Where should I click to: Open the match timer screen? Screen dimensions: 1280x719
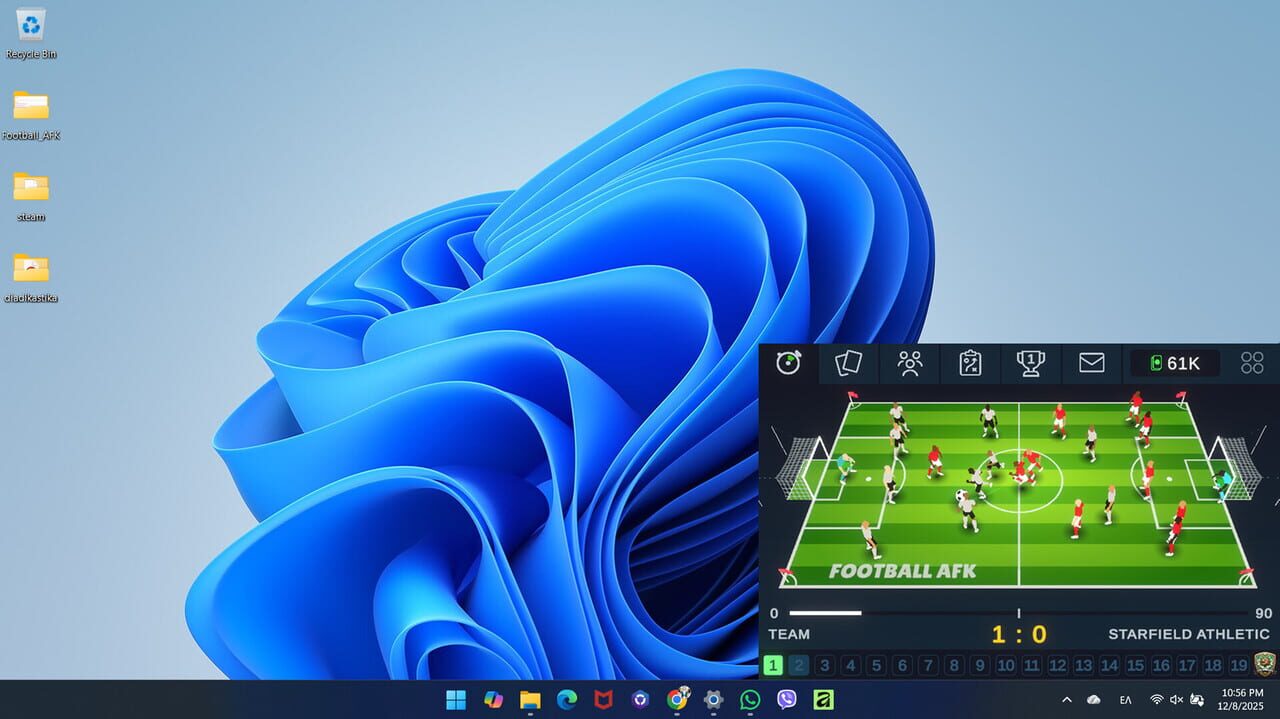click(x=788, y=363)
